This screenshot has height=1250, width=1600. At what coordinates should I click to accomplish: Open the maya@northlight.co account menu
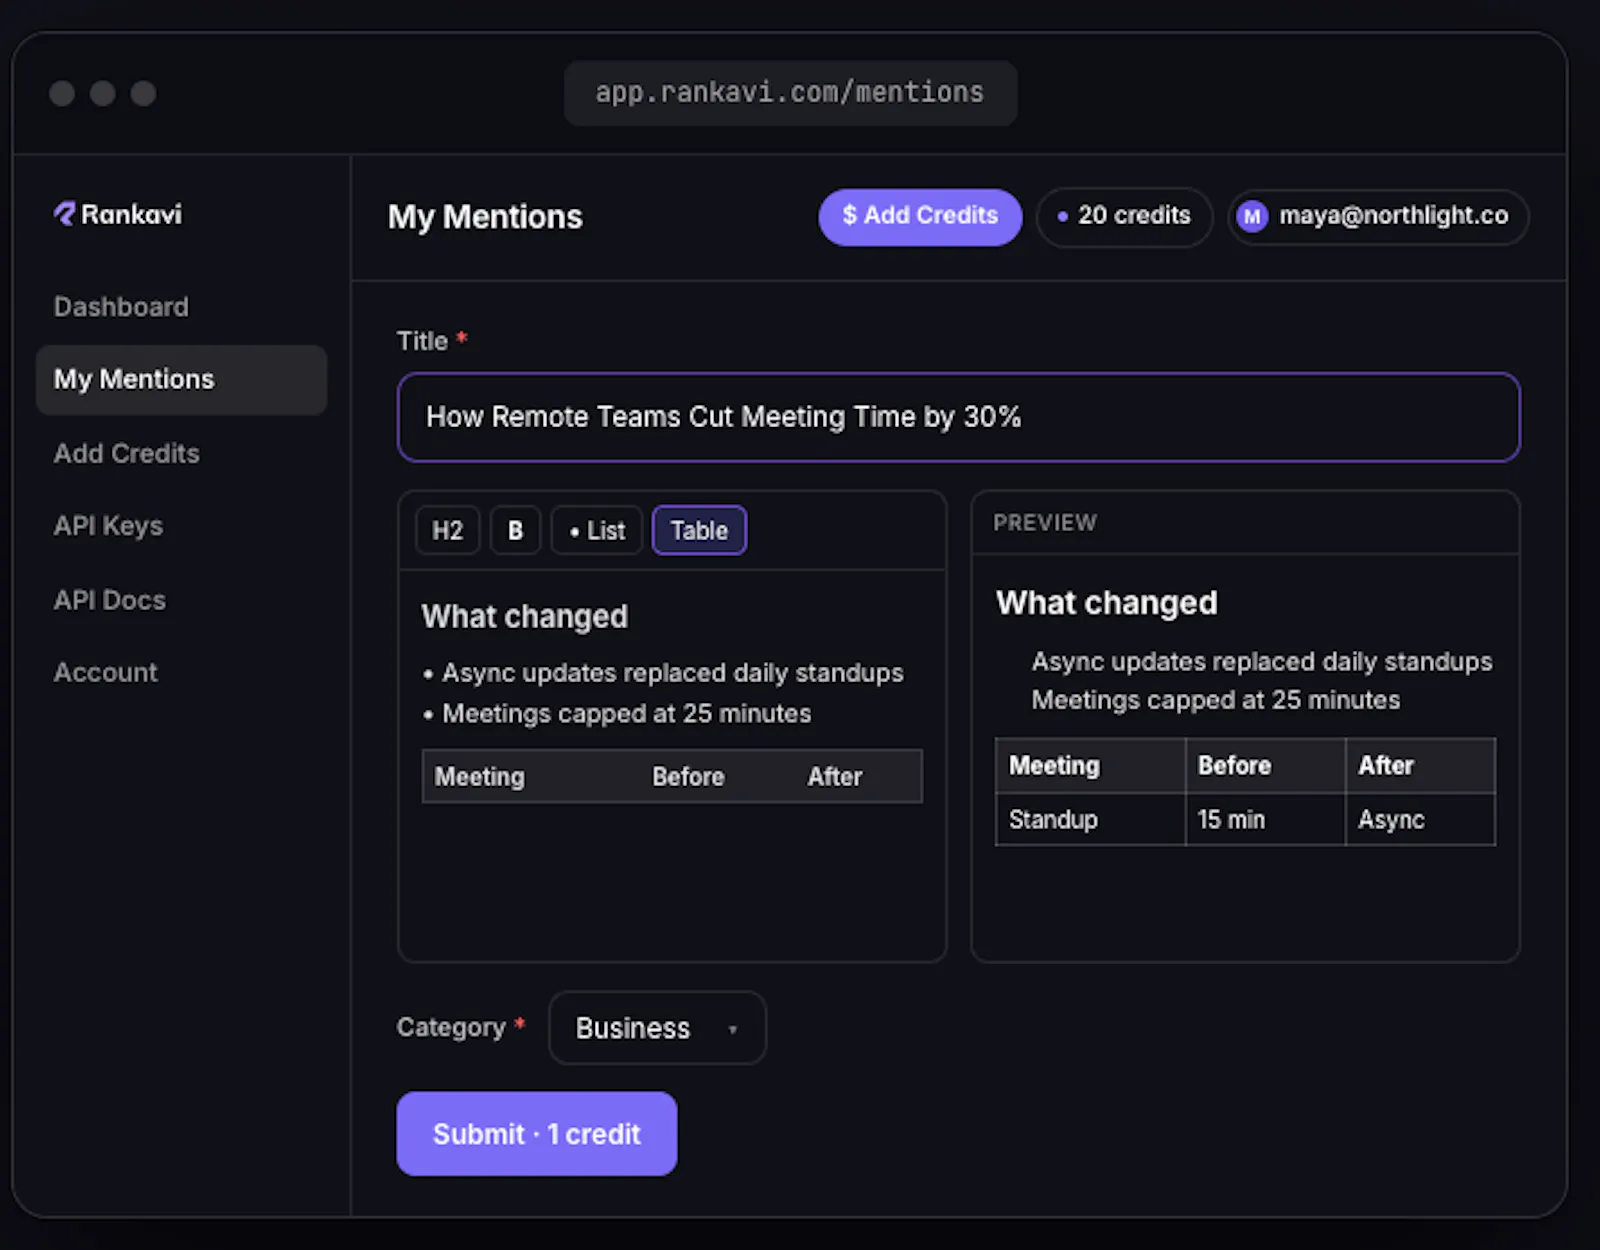[x=1377, y=216]
